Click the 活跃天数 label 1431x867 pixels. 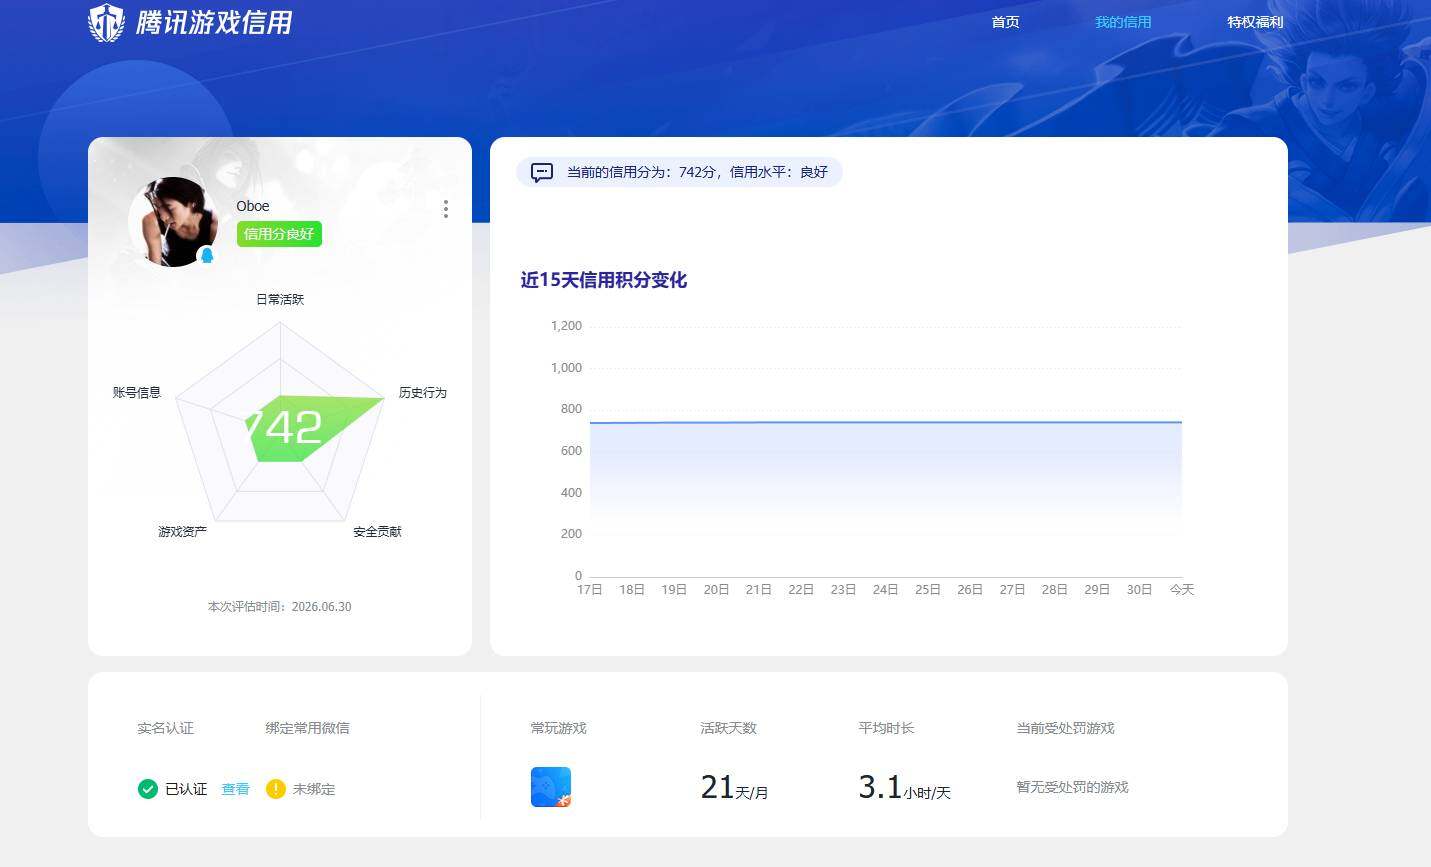pos(728,728)
